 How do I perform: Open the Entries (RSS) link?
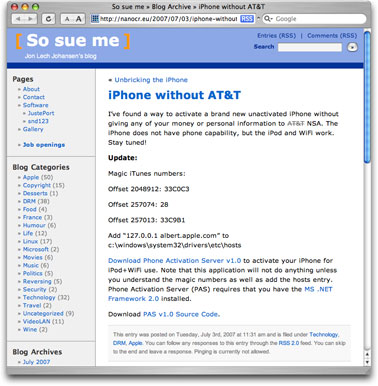(276, 35)
